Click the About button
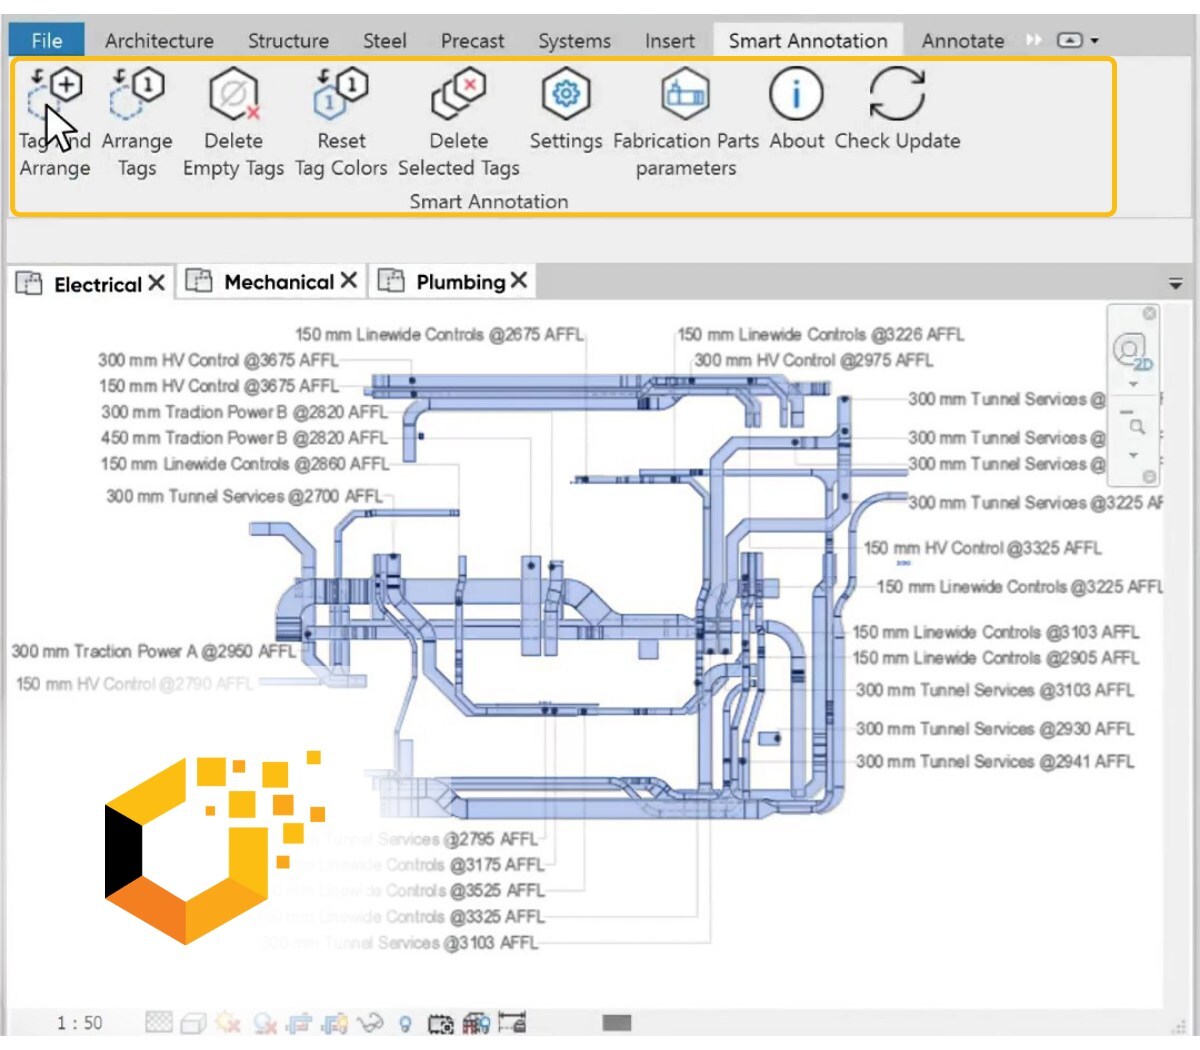Image resolution: width=1200 pixels, height=1050 pixels. pyautogui.click(x=795, y=95)
